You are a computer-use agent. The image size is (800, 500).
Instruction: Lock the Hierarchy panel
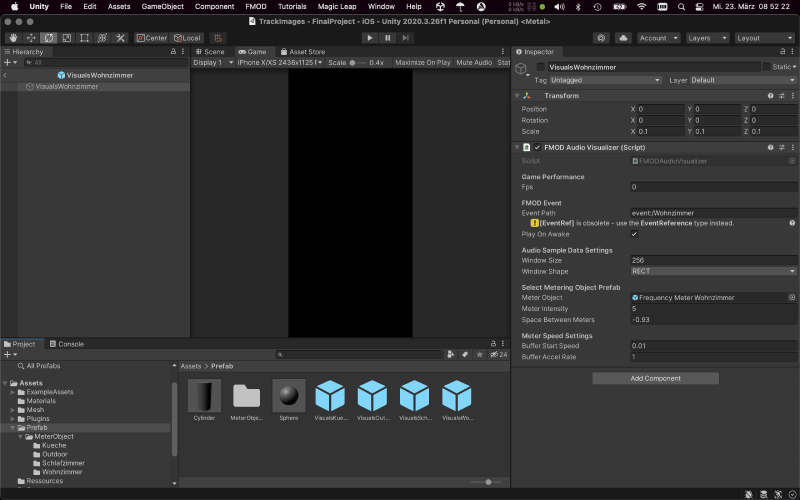point(173,52)
